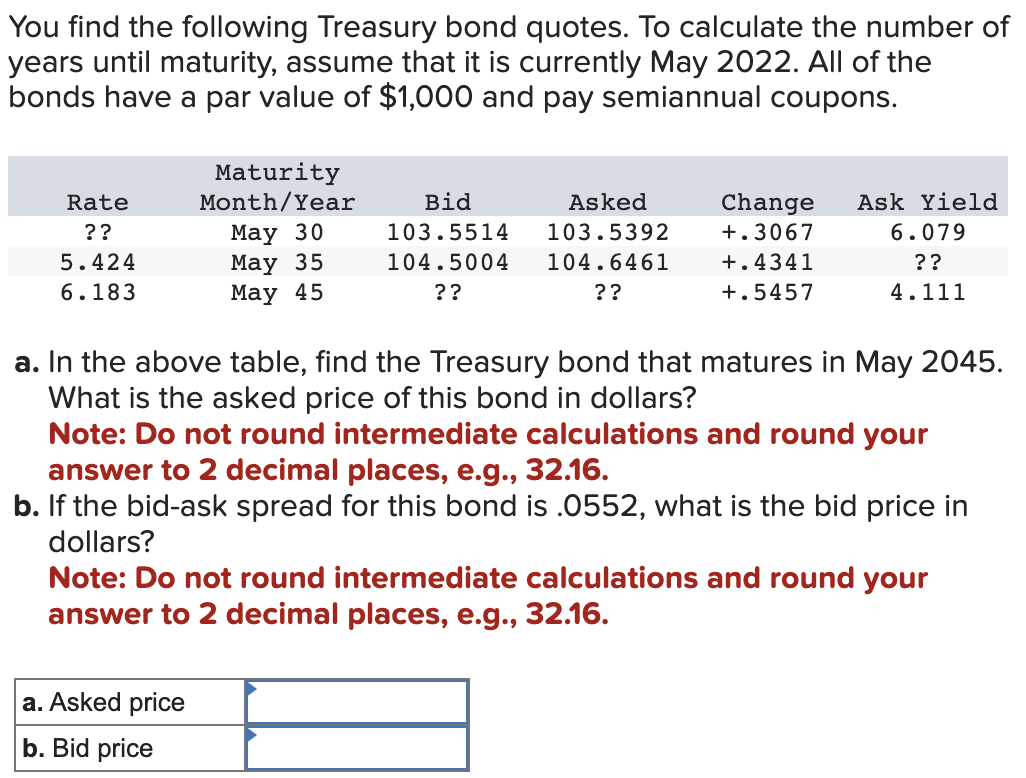Click the Rate column header
Screen dimensions: 1026x778
tap(97, 202)
